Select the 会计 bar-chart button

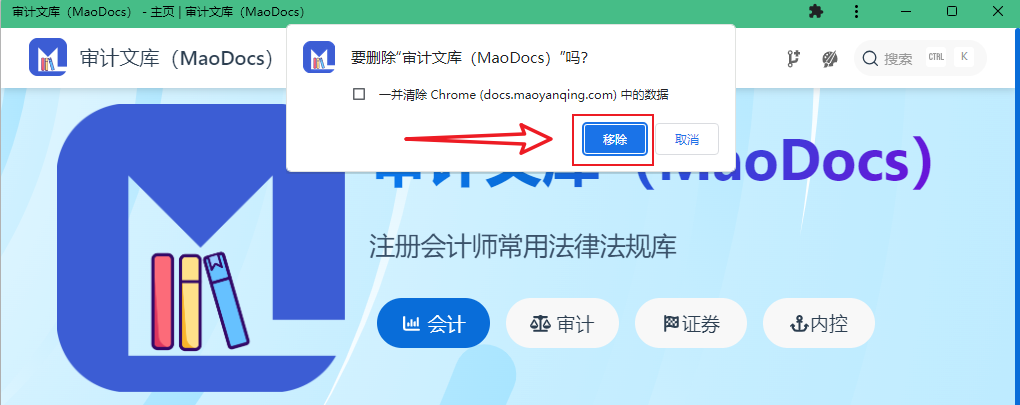[x=433, y=323]
